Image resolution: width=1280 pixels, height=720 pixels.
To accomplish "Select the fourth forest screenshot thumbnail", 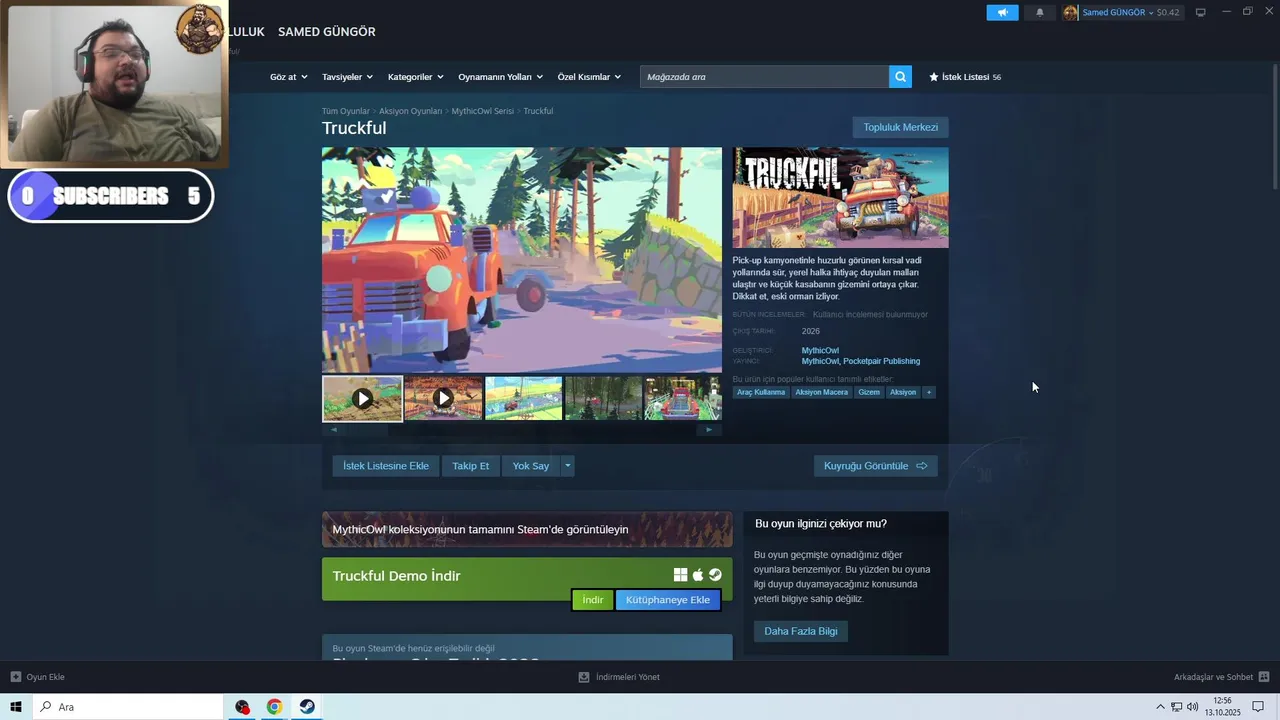I will coord(603,398).
